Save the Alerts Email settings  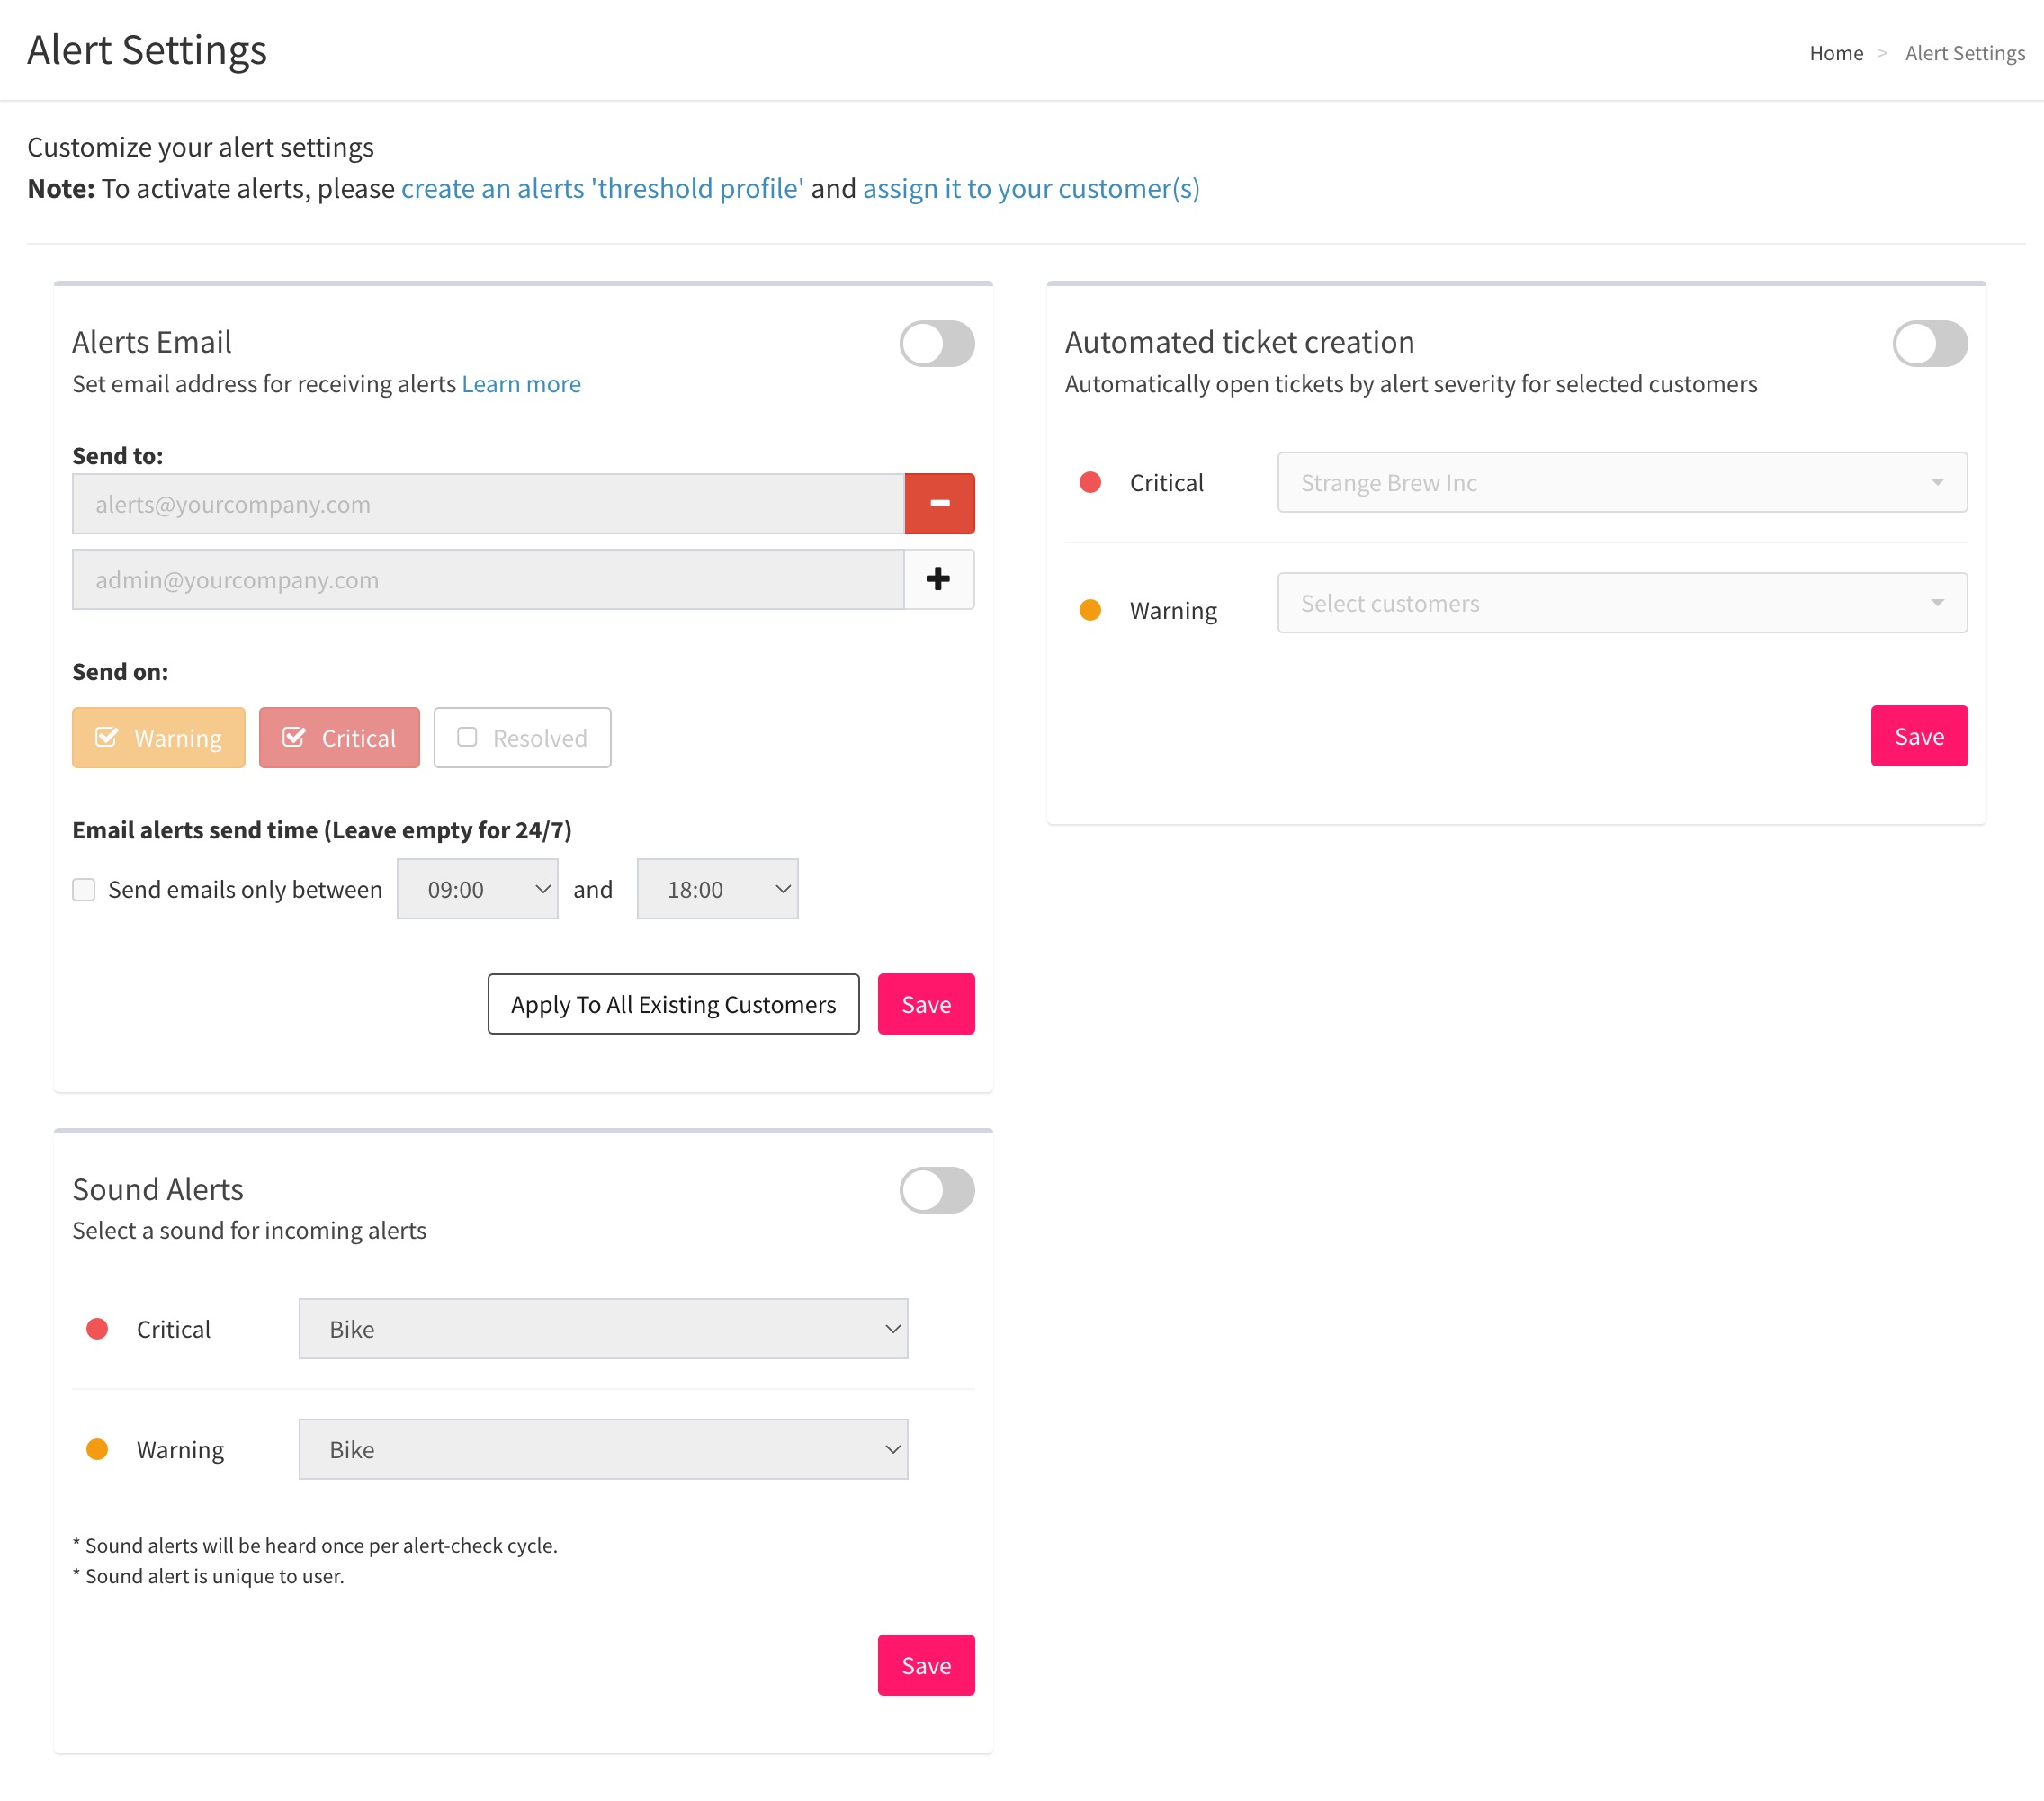click(x=926, y=1004)
